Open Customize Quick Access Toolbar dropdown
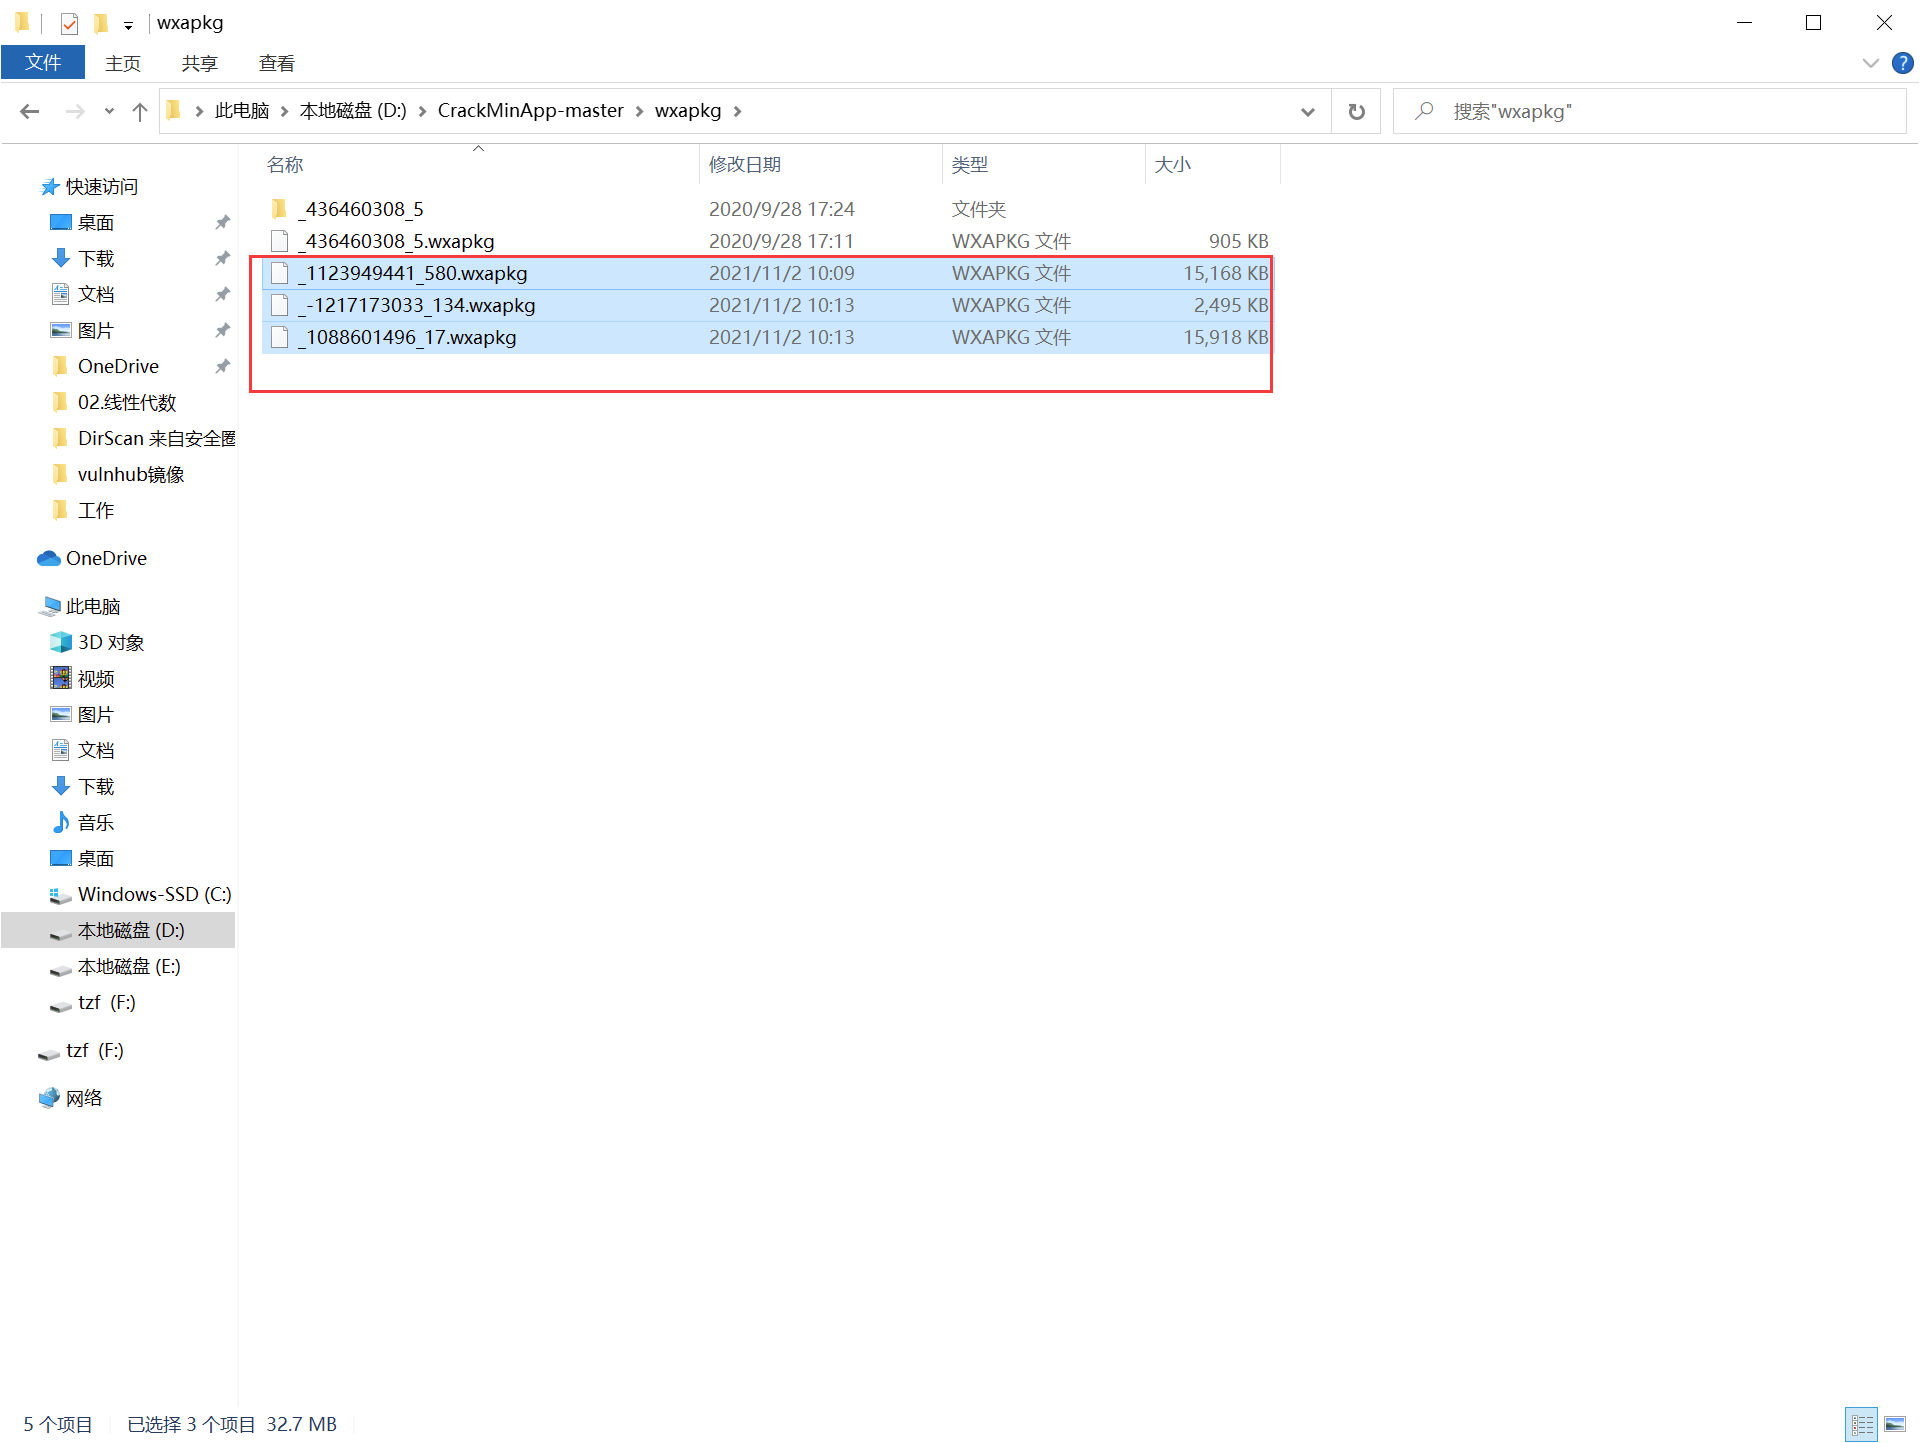Image resolution: width=1920 pixels, height=1443 pixels. (x=128, y=25)
